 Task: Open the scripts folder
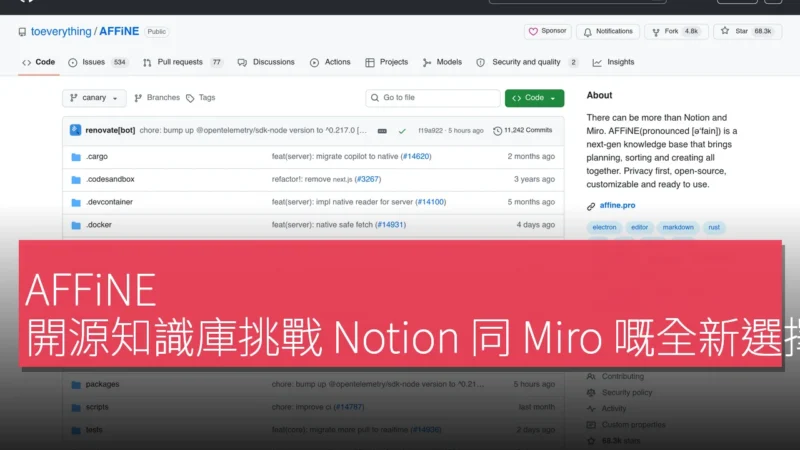97,407
